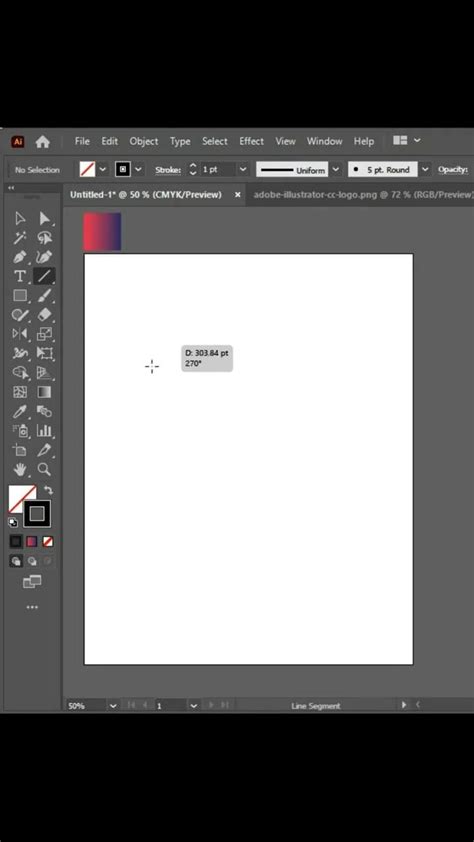Switch to adobe-illustrator-cc-logo.png tab
Viewport: 474px width, 842px height.
tap(362, 194)
